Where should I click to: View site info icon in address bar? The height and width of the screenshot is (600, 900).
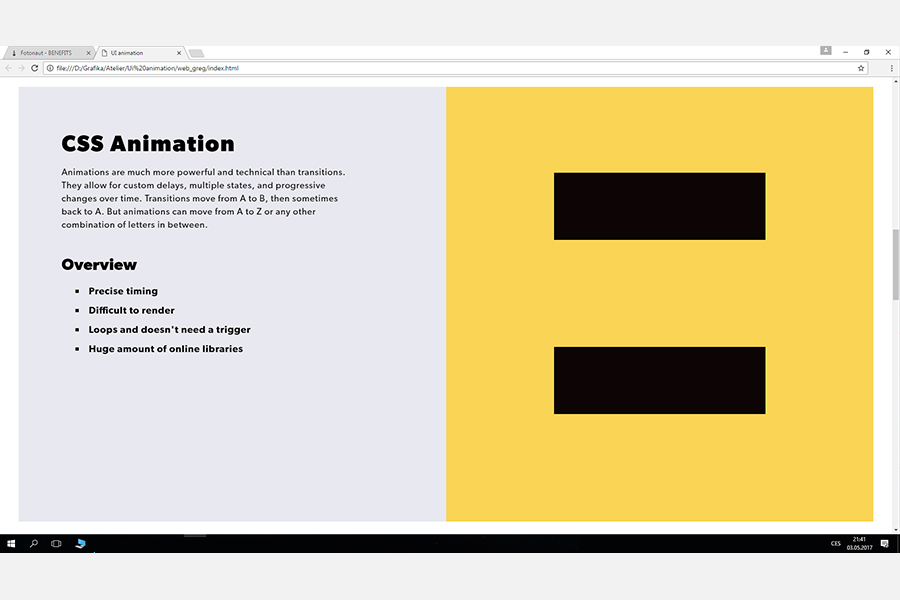50,68
